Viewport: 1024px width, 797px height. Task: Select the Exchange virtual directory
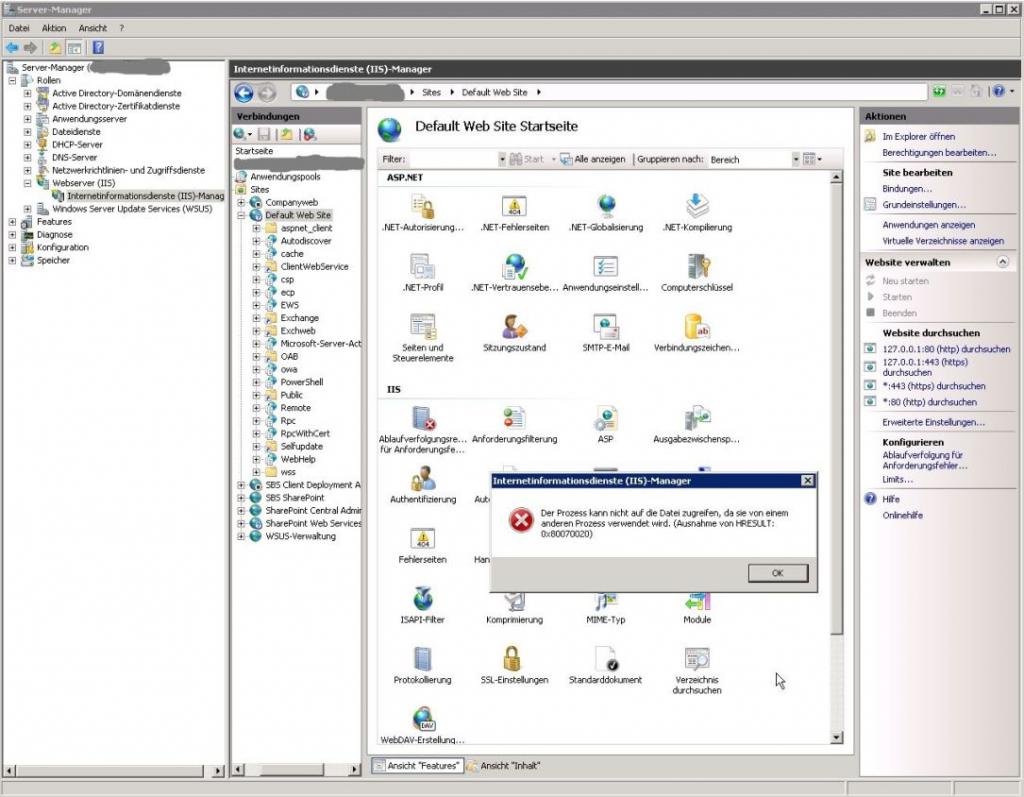[x=300, y=318]
